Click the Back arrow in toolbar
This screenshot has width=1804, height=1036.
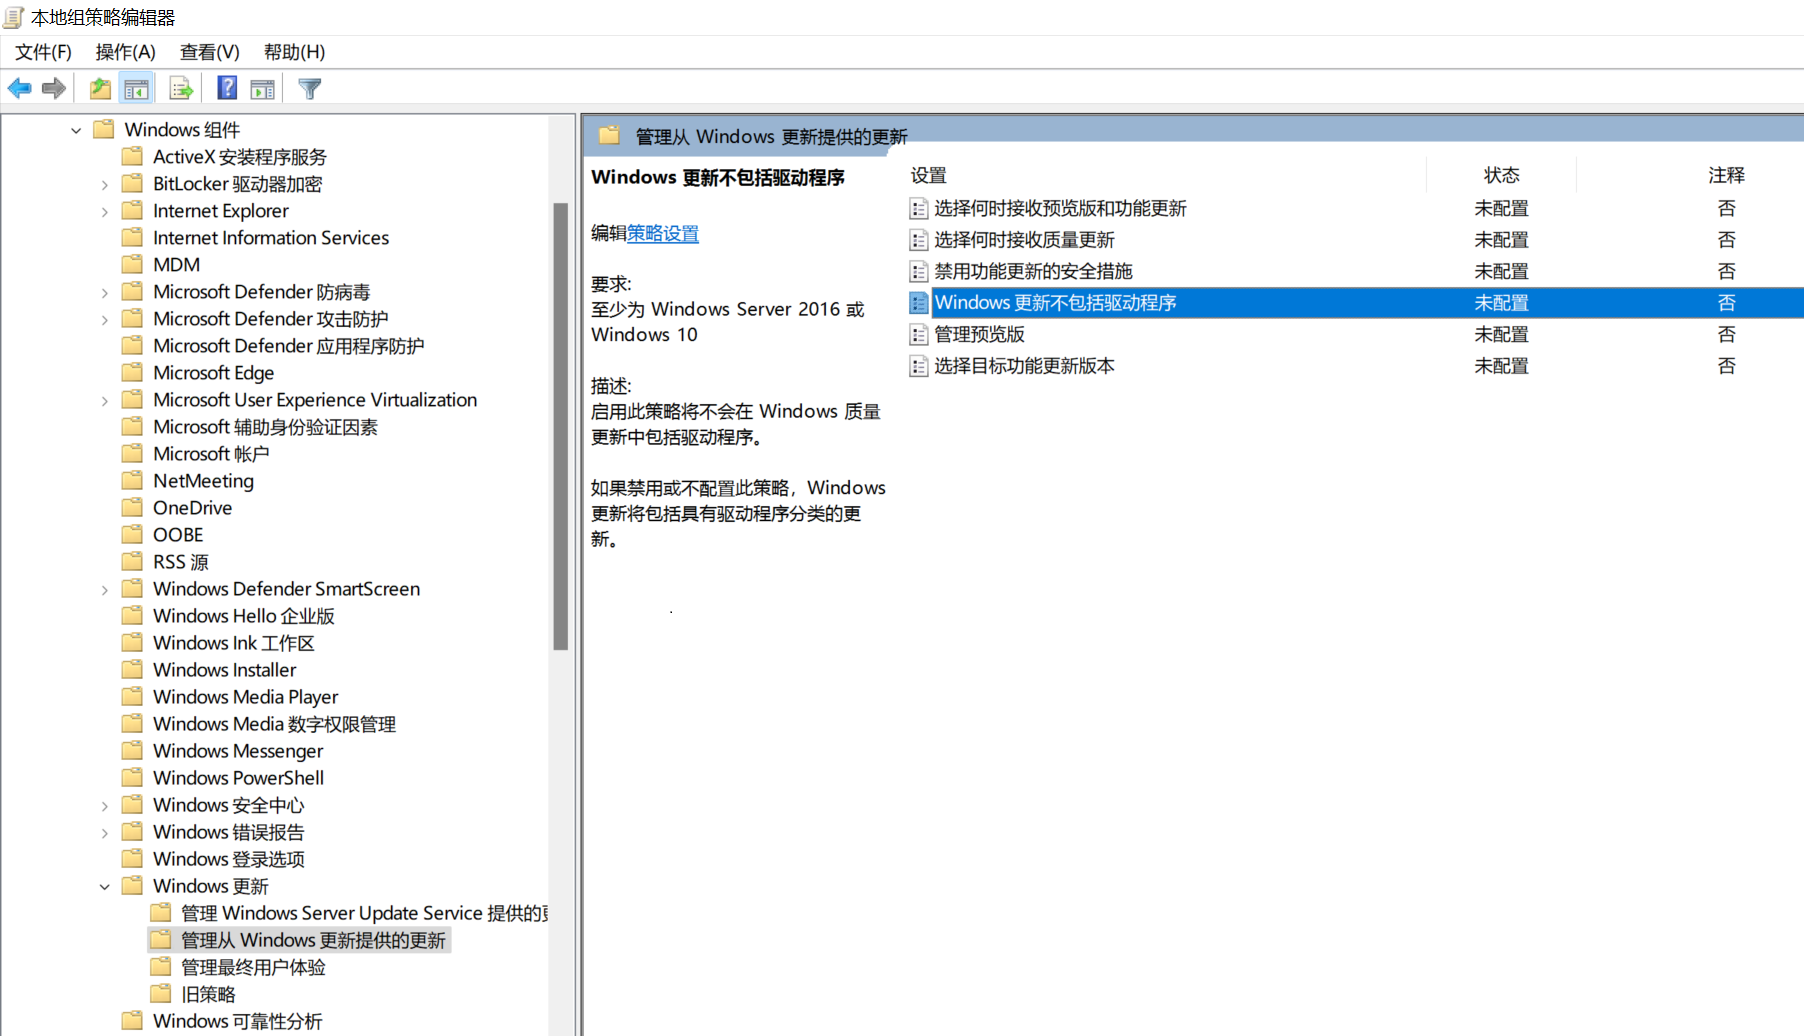pos(20,89)
